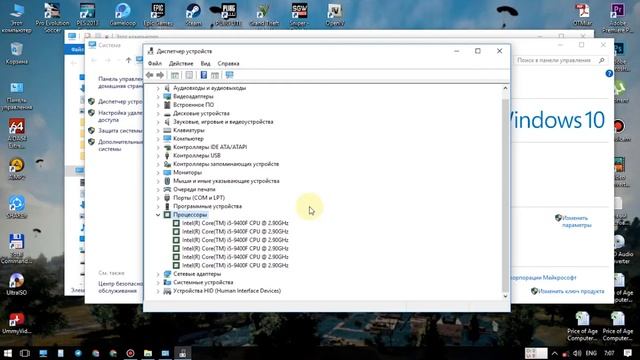Expand the Системные устройства node

(158, 282)
